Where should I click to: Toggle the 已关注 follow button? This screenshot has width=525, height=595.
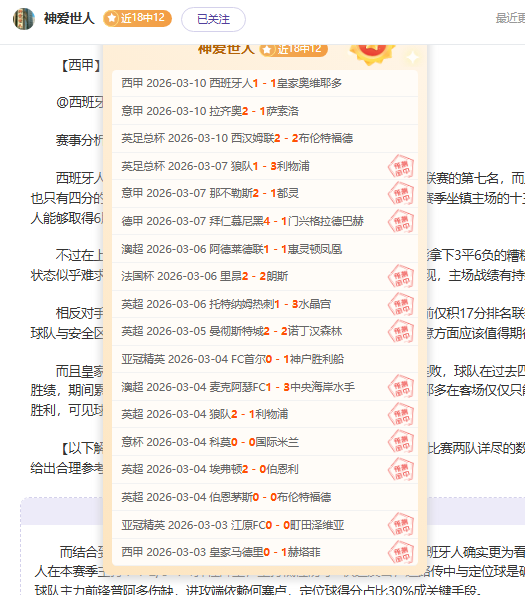pyautogui.click(x=213, y=19)
